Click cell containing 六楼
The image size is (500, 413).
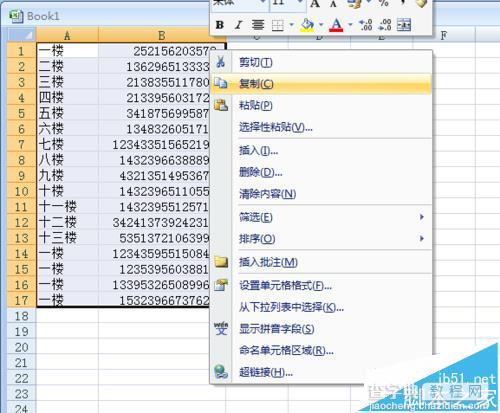click(x=67, y=129)
